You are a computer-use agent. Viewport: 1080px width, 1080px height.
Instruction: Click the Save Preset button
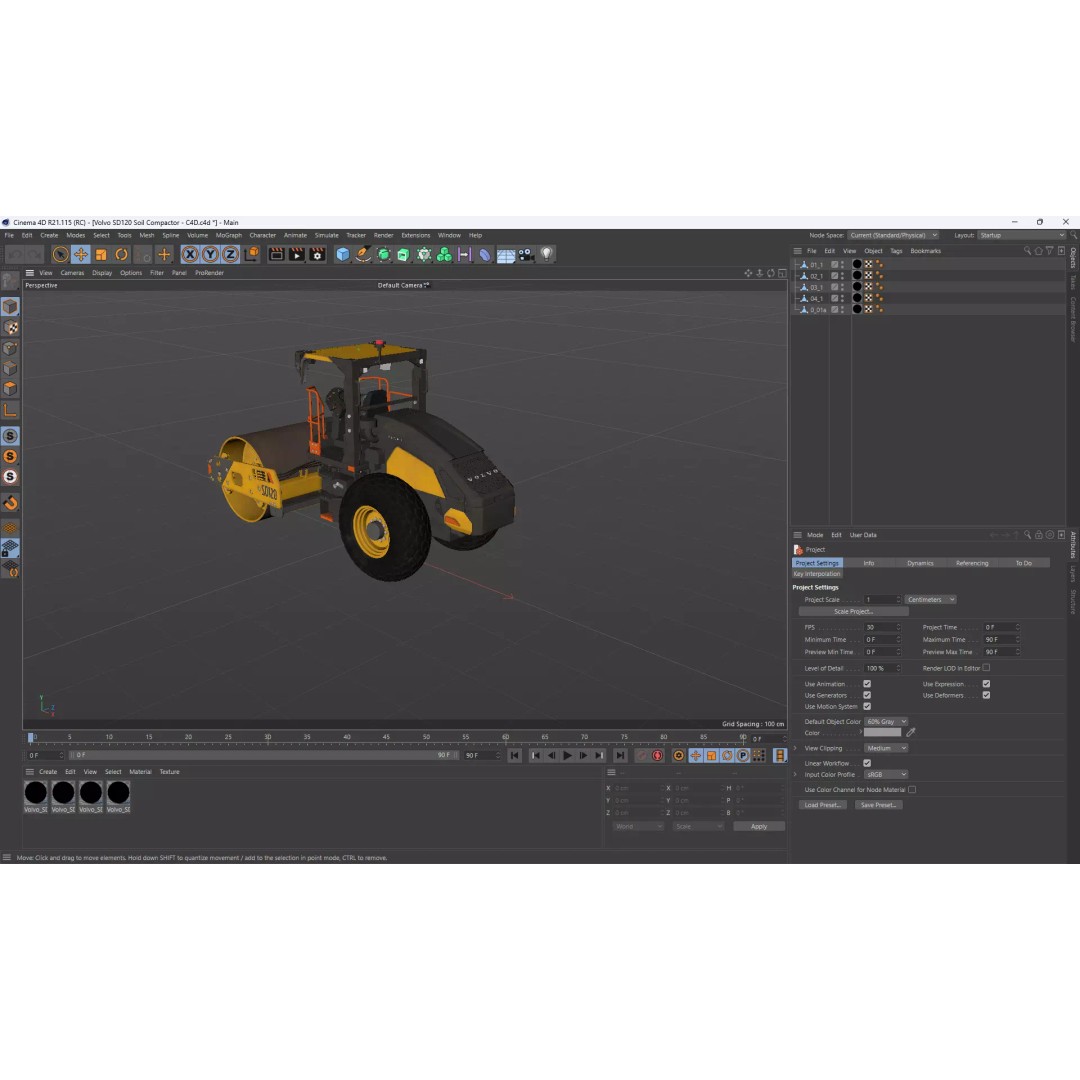(878, 804)
